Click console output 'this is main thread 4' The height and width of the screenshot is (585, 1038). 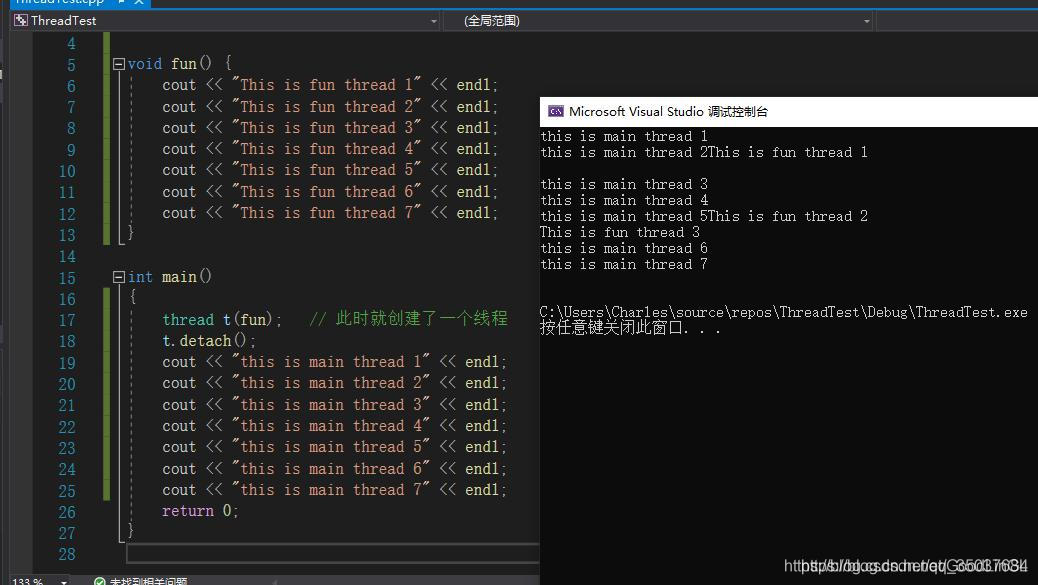coord(624,201)
